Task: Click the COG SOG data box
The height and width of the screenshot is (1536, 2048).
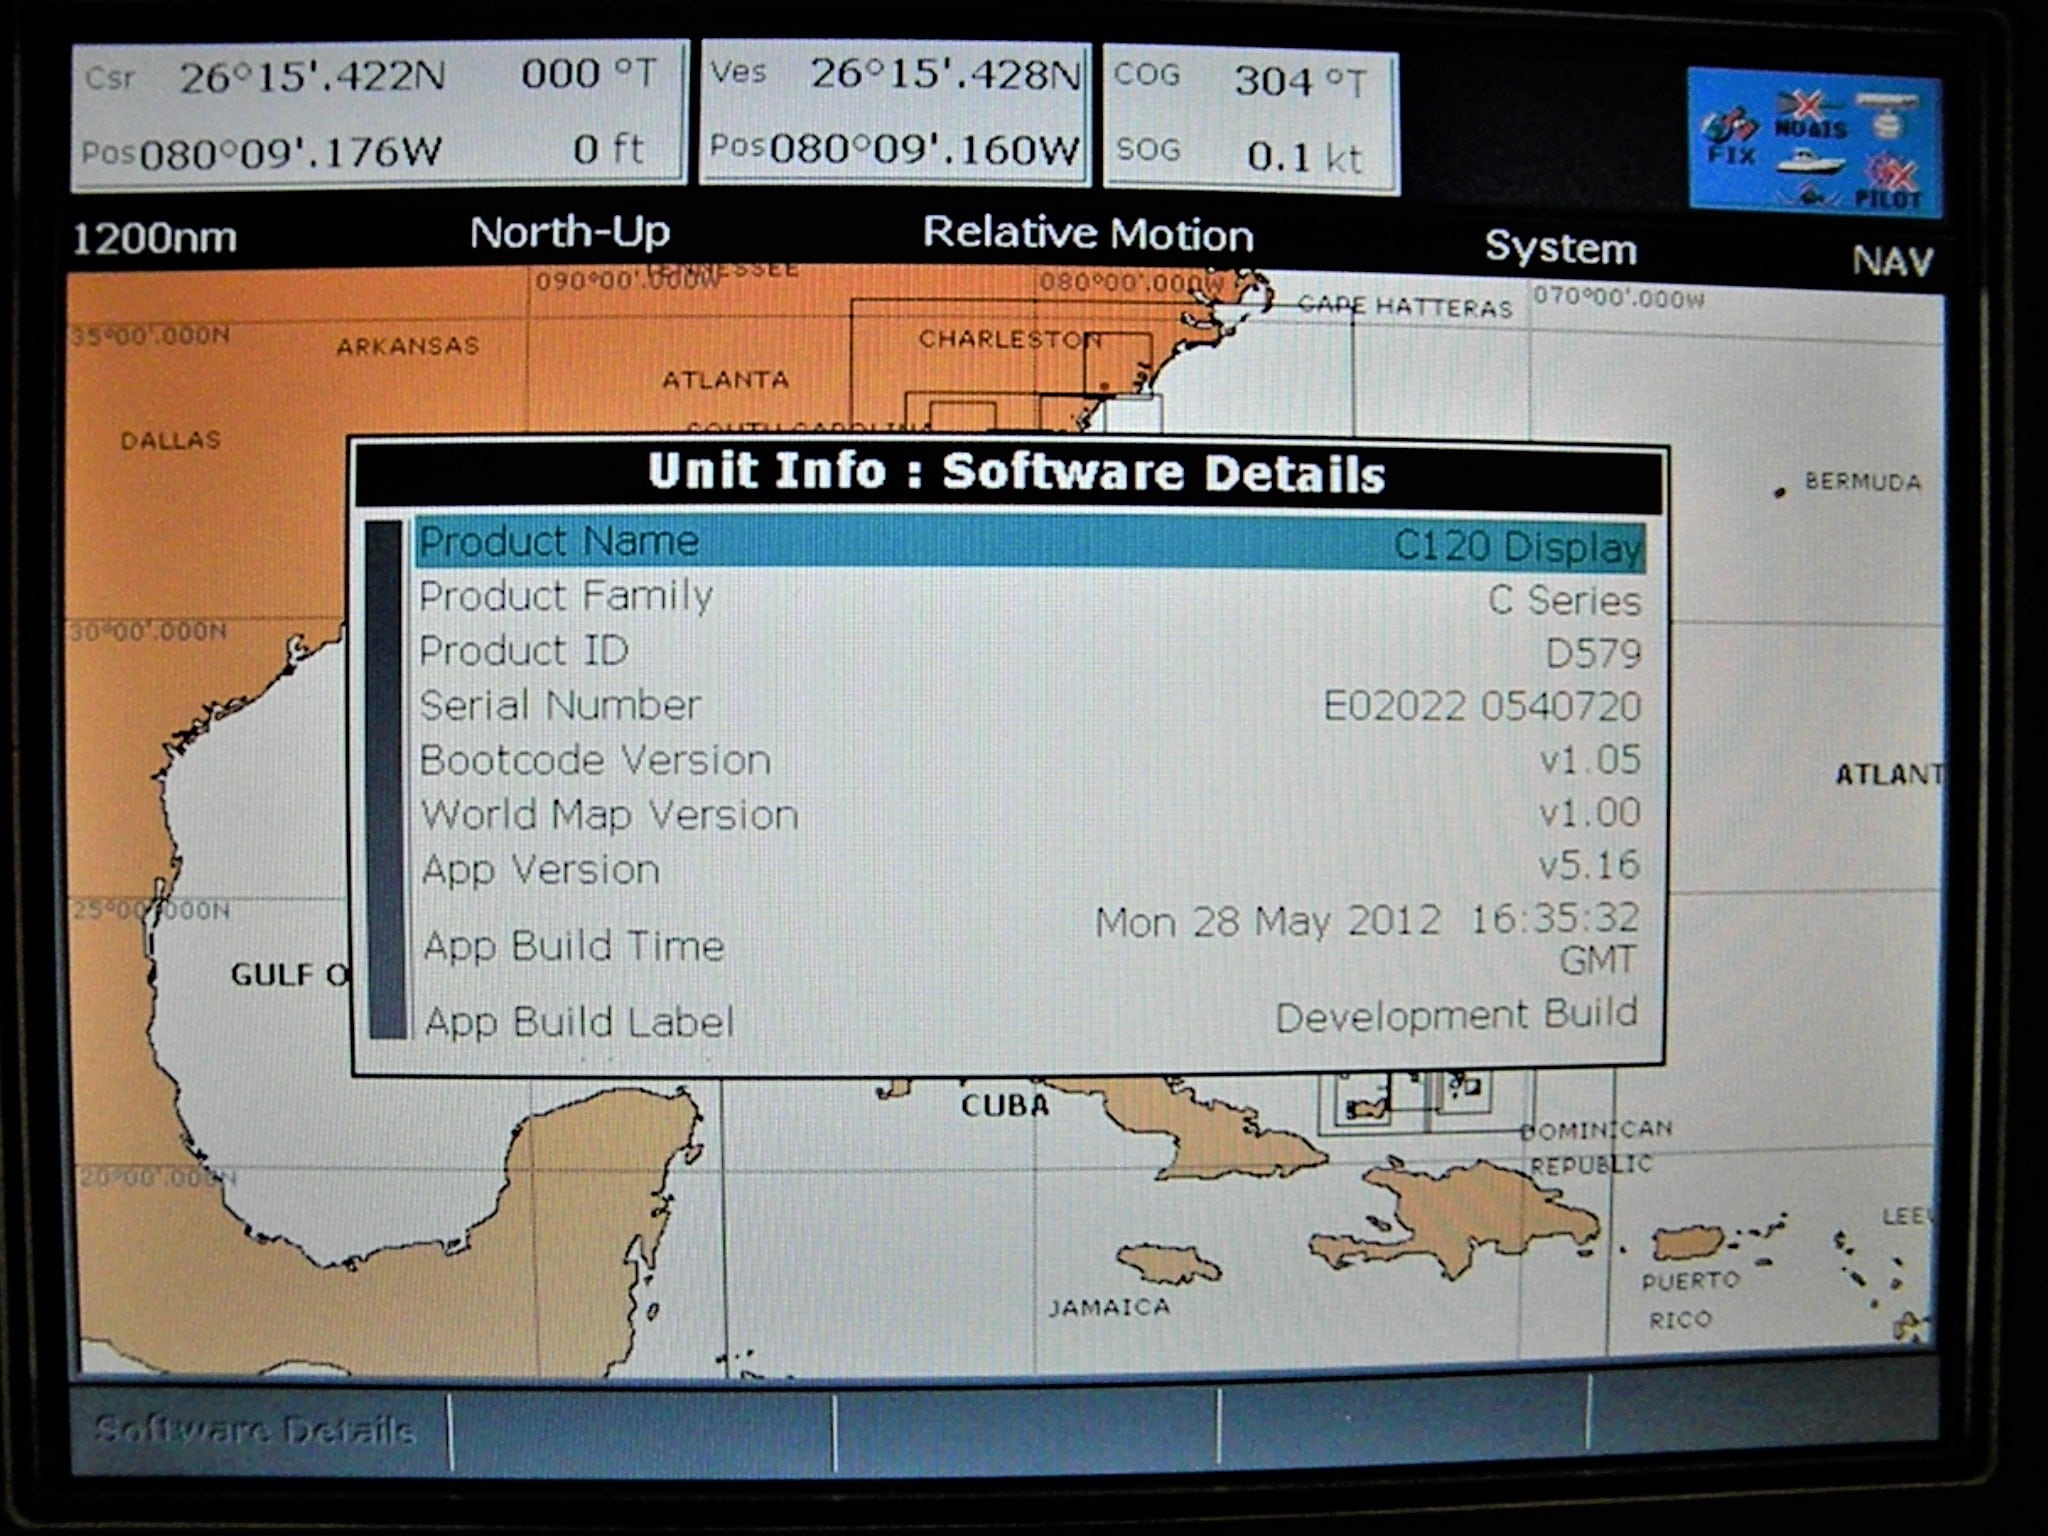Action: click(x=1250, y=118)
